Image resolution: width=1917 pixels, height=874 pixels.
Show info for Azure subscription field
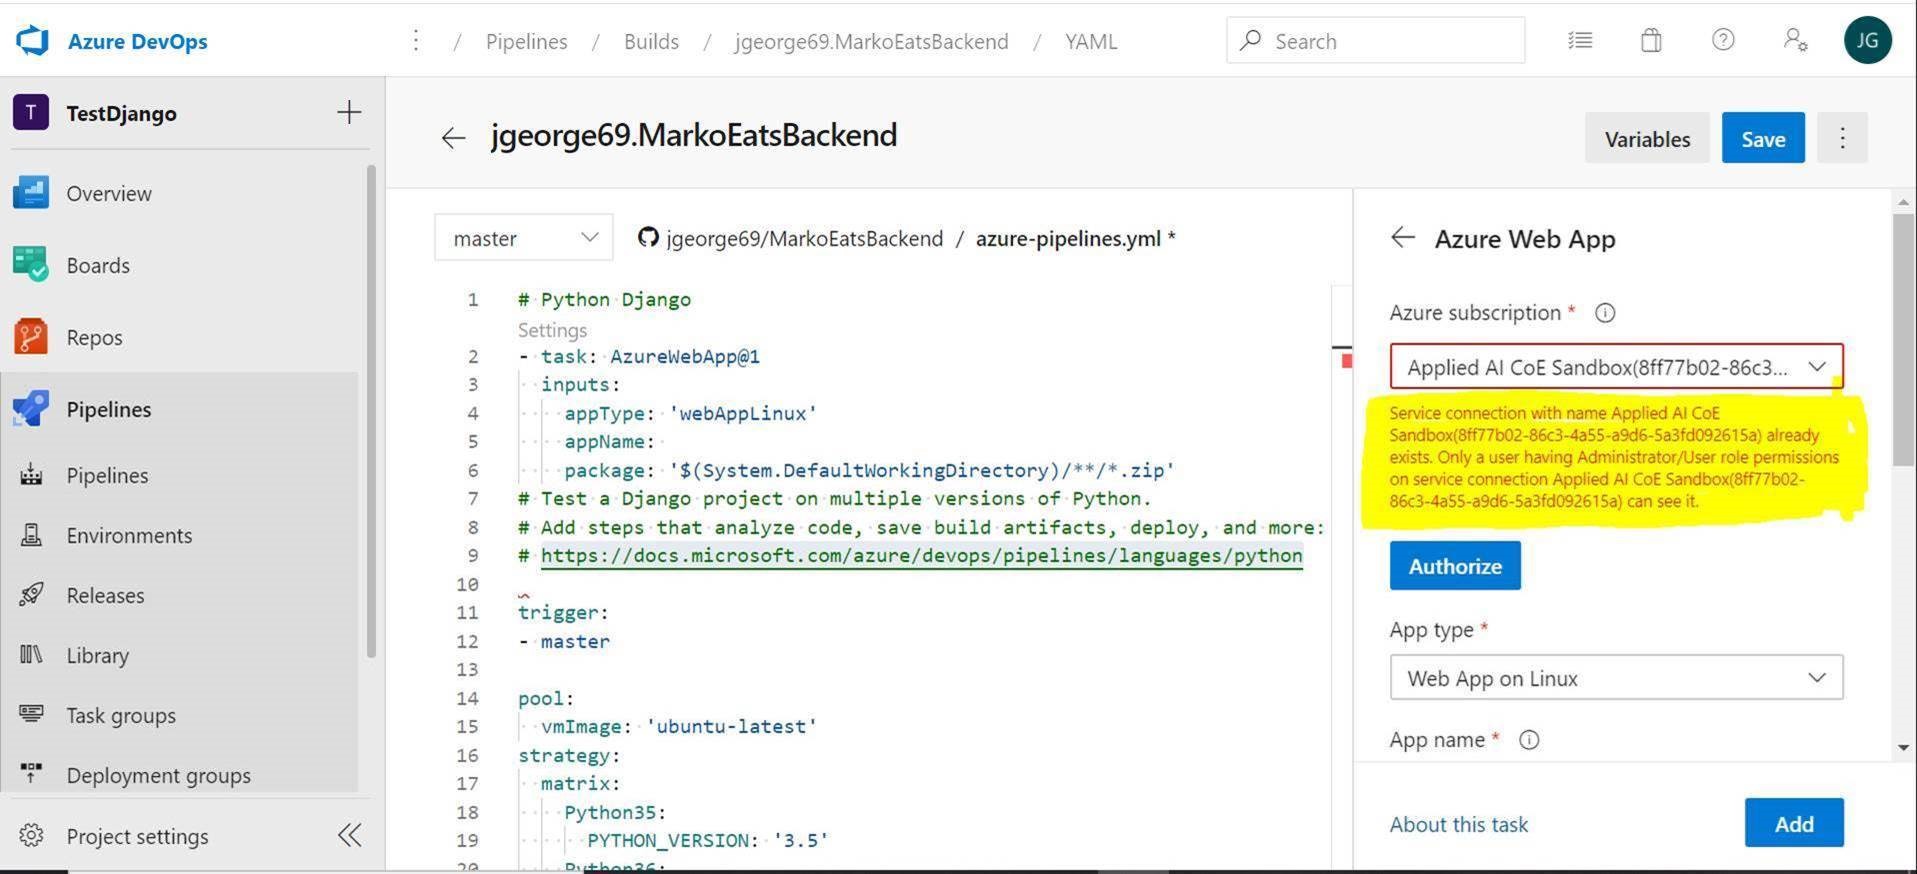(1605, 313)
